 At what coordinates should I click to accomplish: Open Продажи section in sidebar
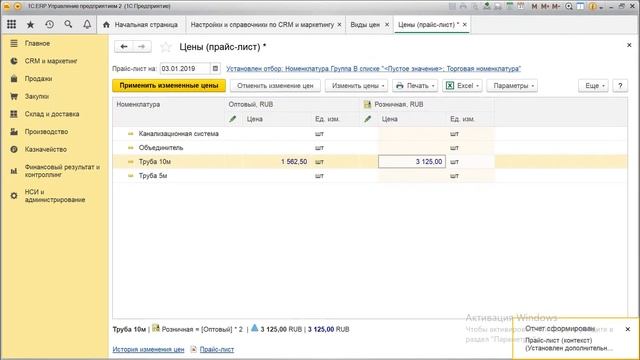tap(38, 78)
